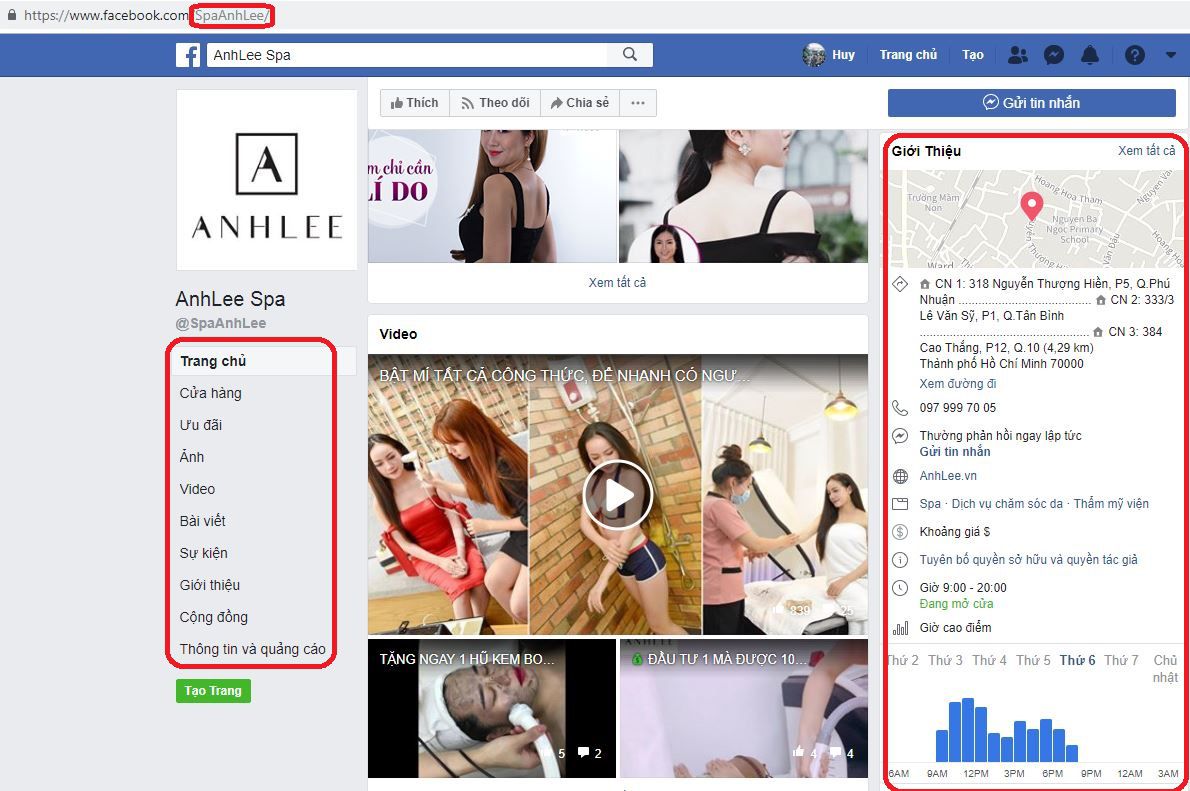Click Trang chủ in the top navigation
Viewport: 1190px width, 791px height.
(x=908, y=55)
